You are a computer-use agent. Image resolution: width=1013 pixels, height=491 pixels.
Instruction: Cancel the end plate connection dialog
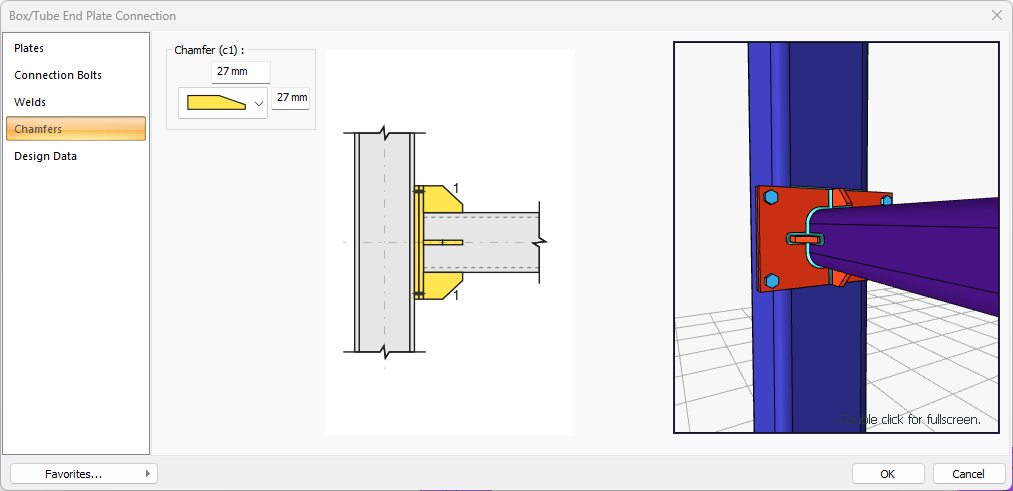tap(968, 474)
